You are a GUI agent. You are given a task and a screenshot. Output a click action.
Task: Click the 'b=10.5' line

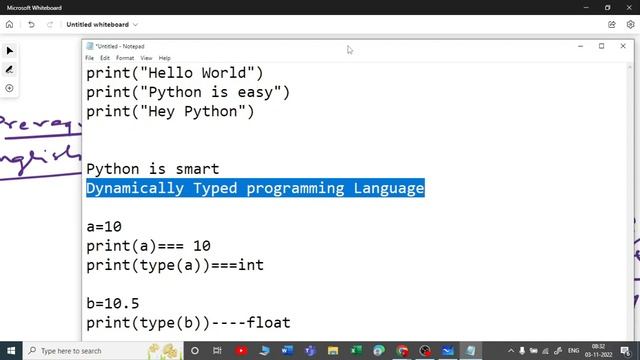pyautogui.click(x=113, y=303)
